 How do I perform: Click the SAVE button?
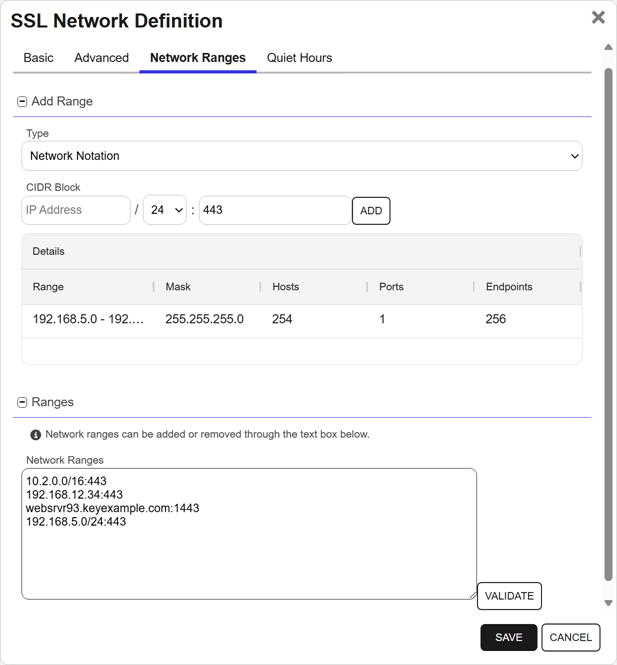tap(509, 637)
